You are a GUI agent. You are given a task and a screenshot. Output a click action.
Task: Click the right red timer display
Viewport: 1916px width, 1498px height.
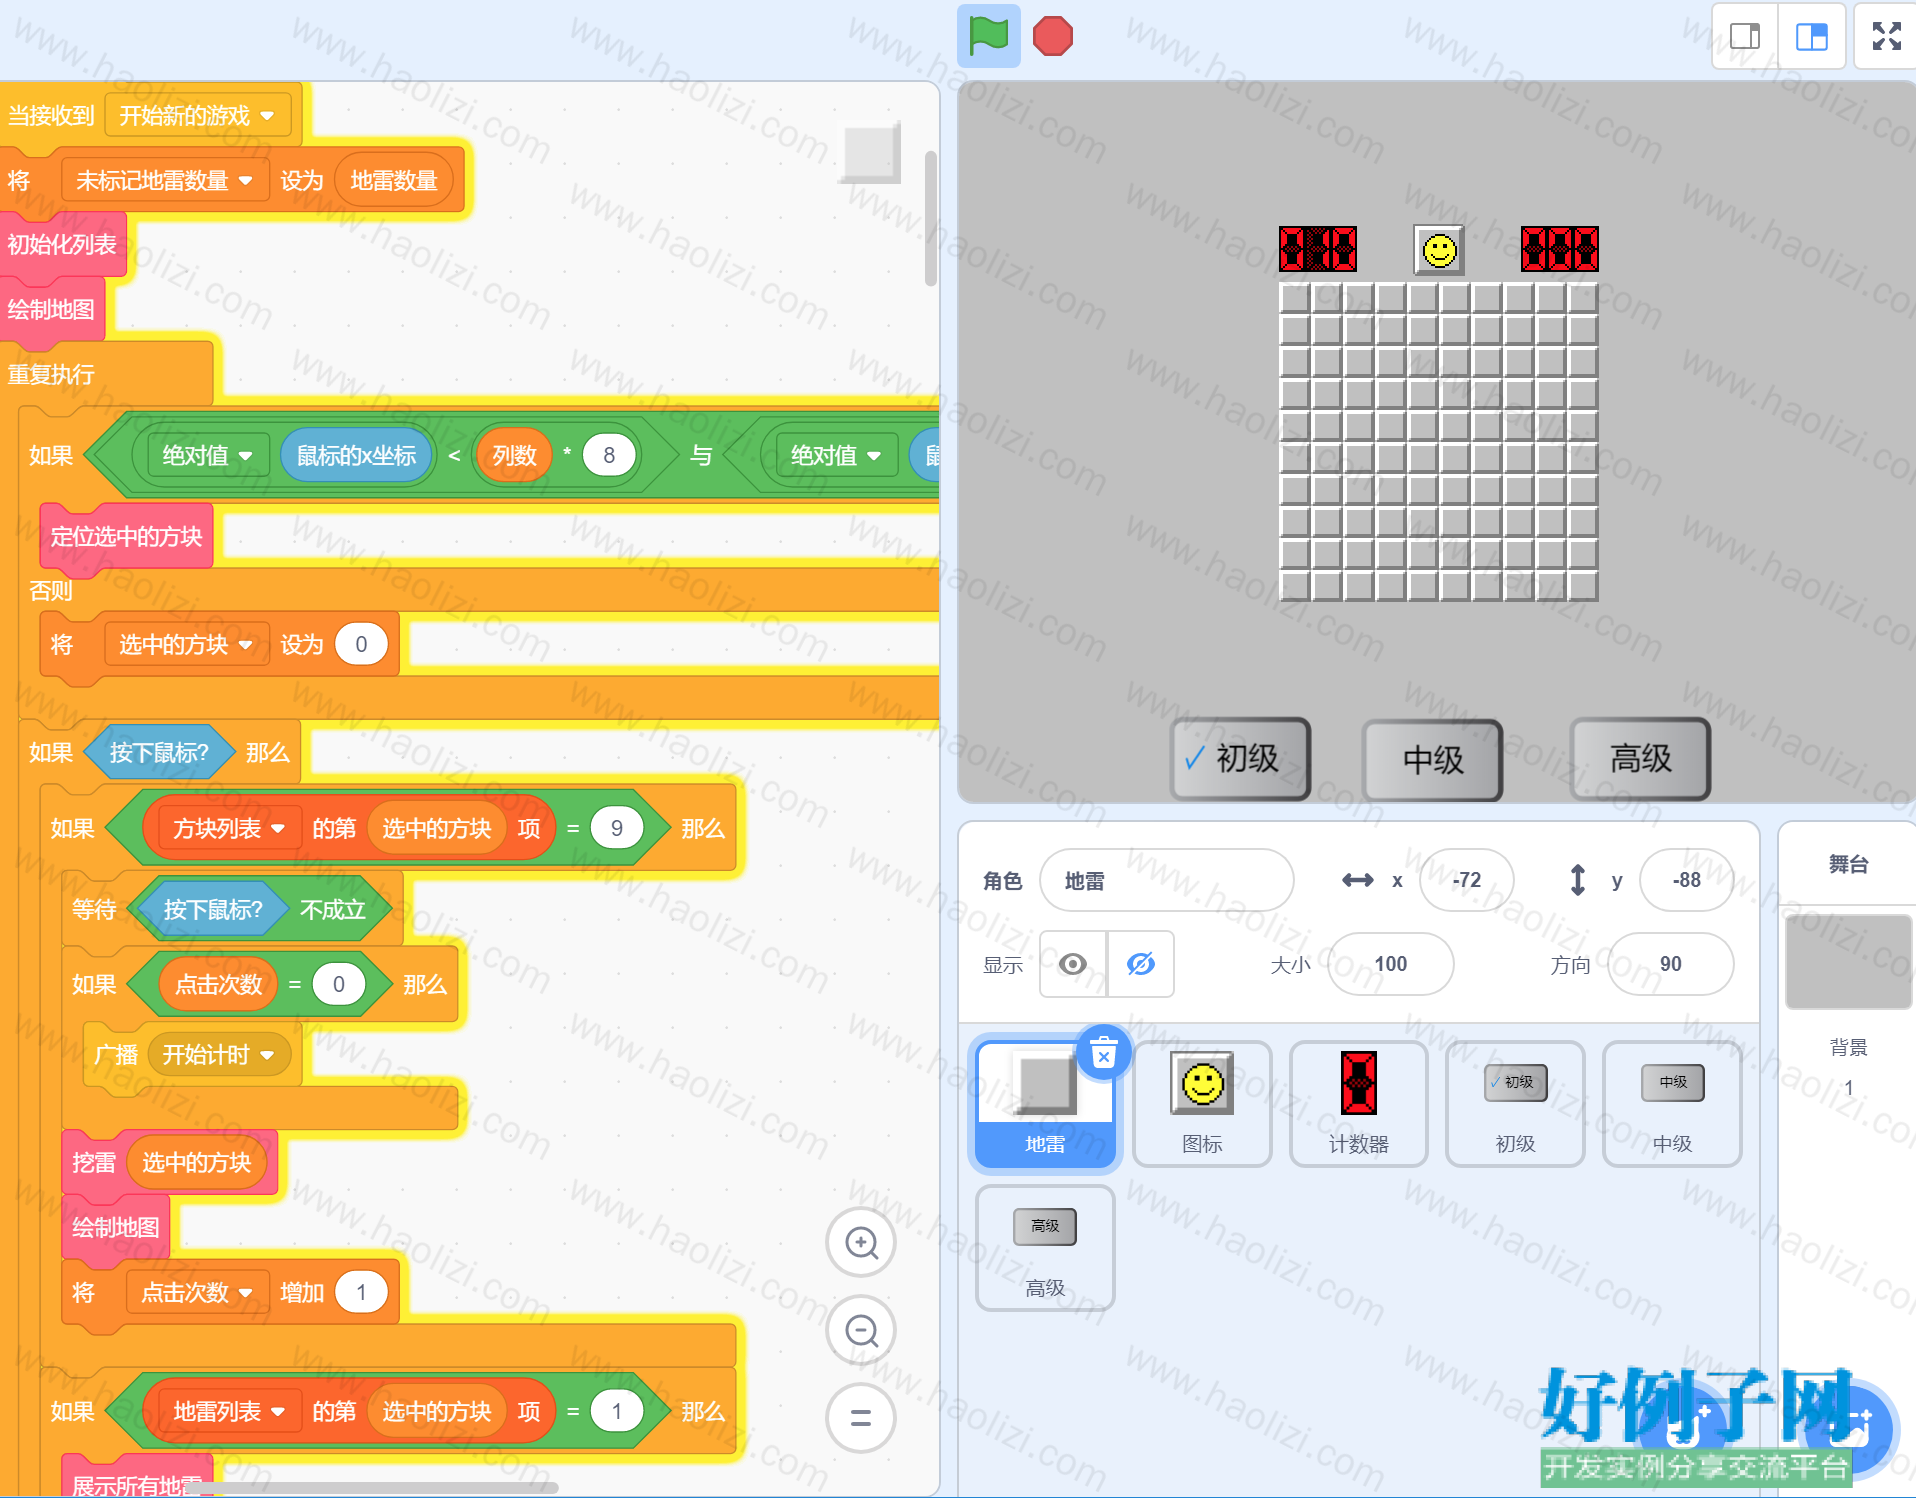tap(1560, 249)
